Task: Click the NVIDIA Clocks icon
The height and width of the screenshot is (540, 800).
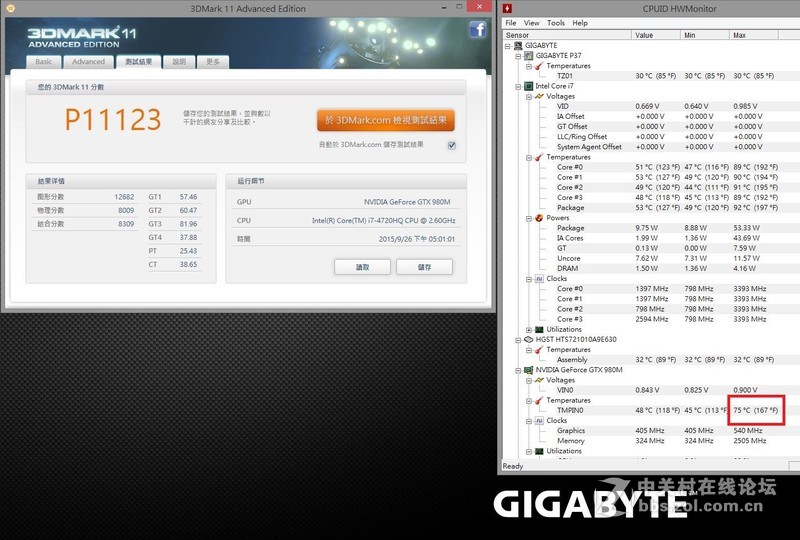Action: pyautogui.click(x=539, y=421)
